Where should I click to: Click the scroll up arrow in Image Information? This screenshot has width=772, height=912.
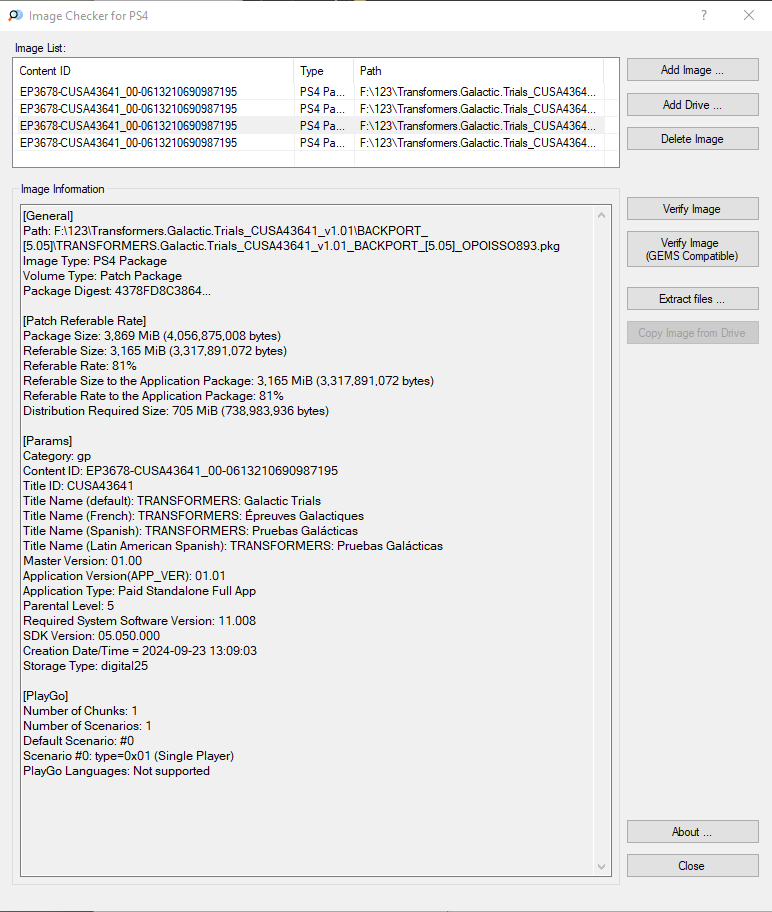(602, 215)
